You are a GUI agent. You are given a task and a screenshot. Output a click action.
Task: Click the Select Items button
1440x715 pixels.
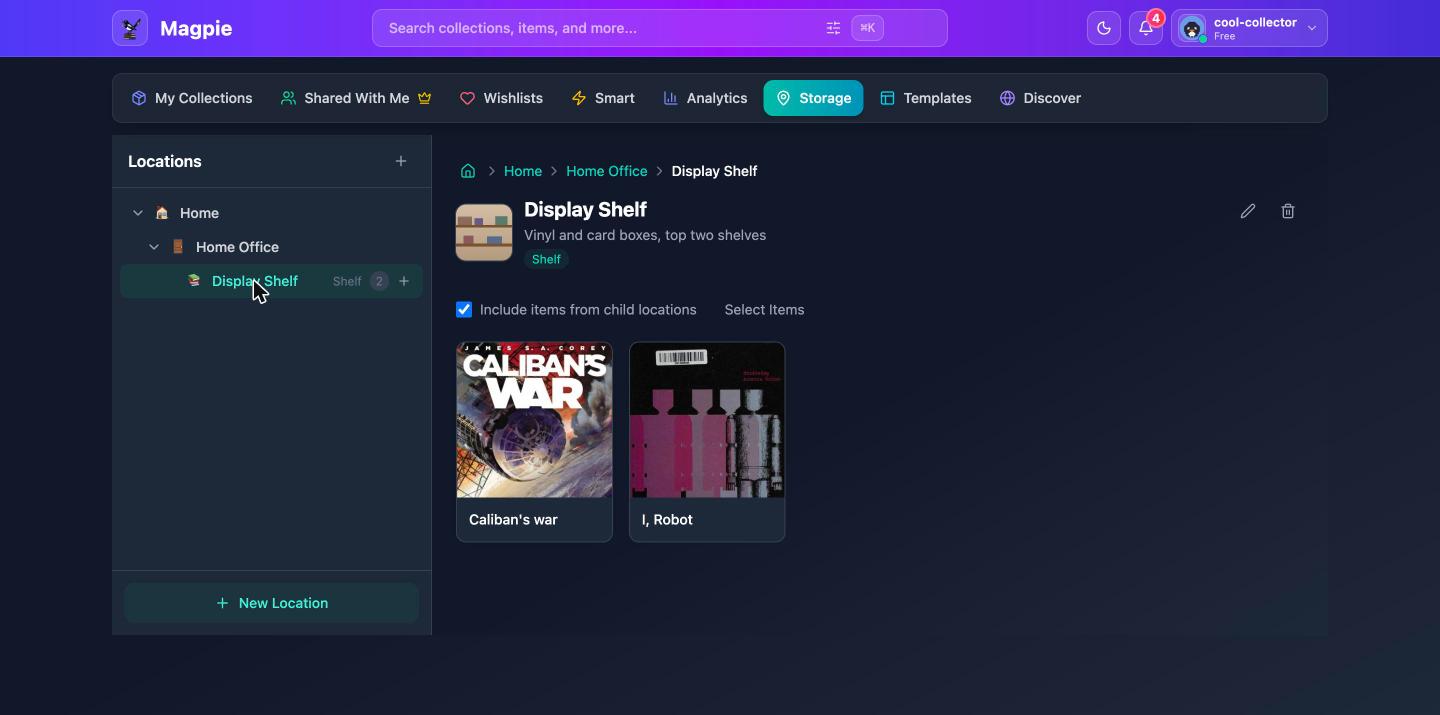coord(764,310)
